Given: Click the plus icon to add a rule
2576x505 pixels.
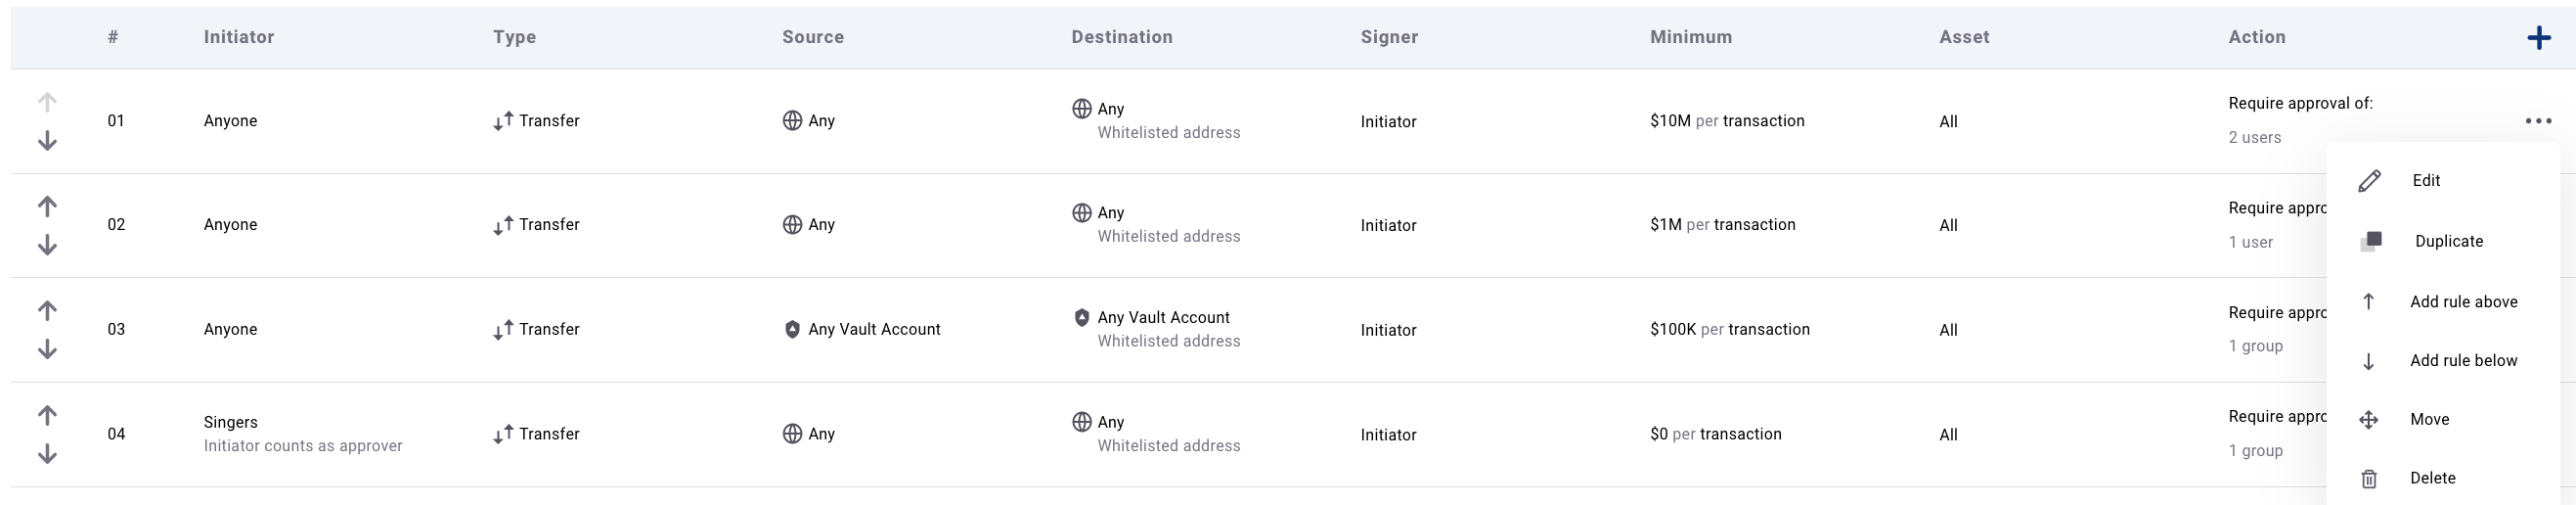Looking at the screenshot, I should [x=2538, y=38].
